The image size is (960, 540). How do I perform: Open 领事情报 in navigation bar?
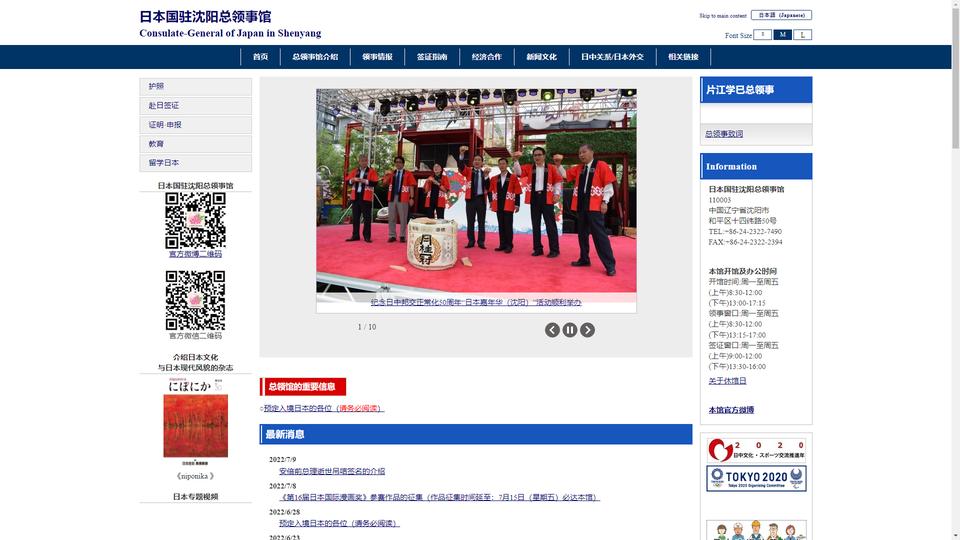point(377,57)
